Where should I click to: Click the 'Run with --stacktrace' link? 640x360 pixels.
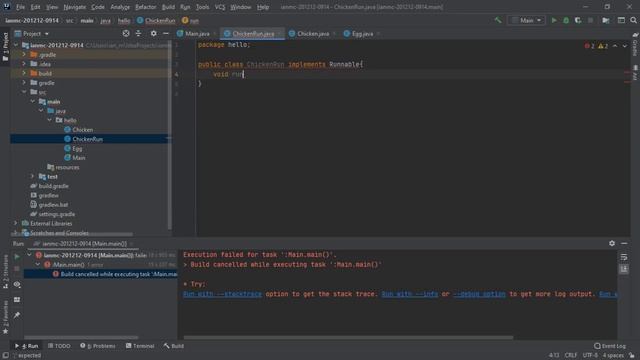tap(222, 294)
